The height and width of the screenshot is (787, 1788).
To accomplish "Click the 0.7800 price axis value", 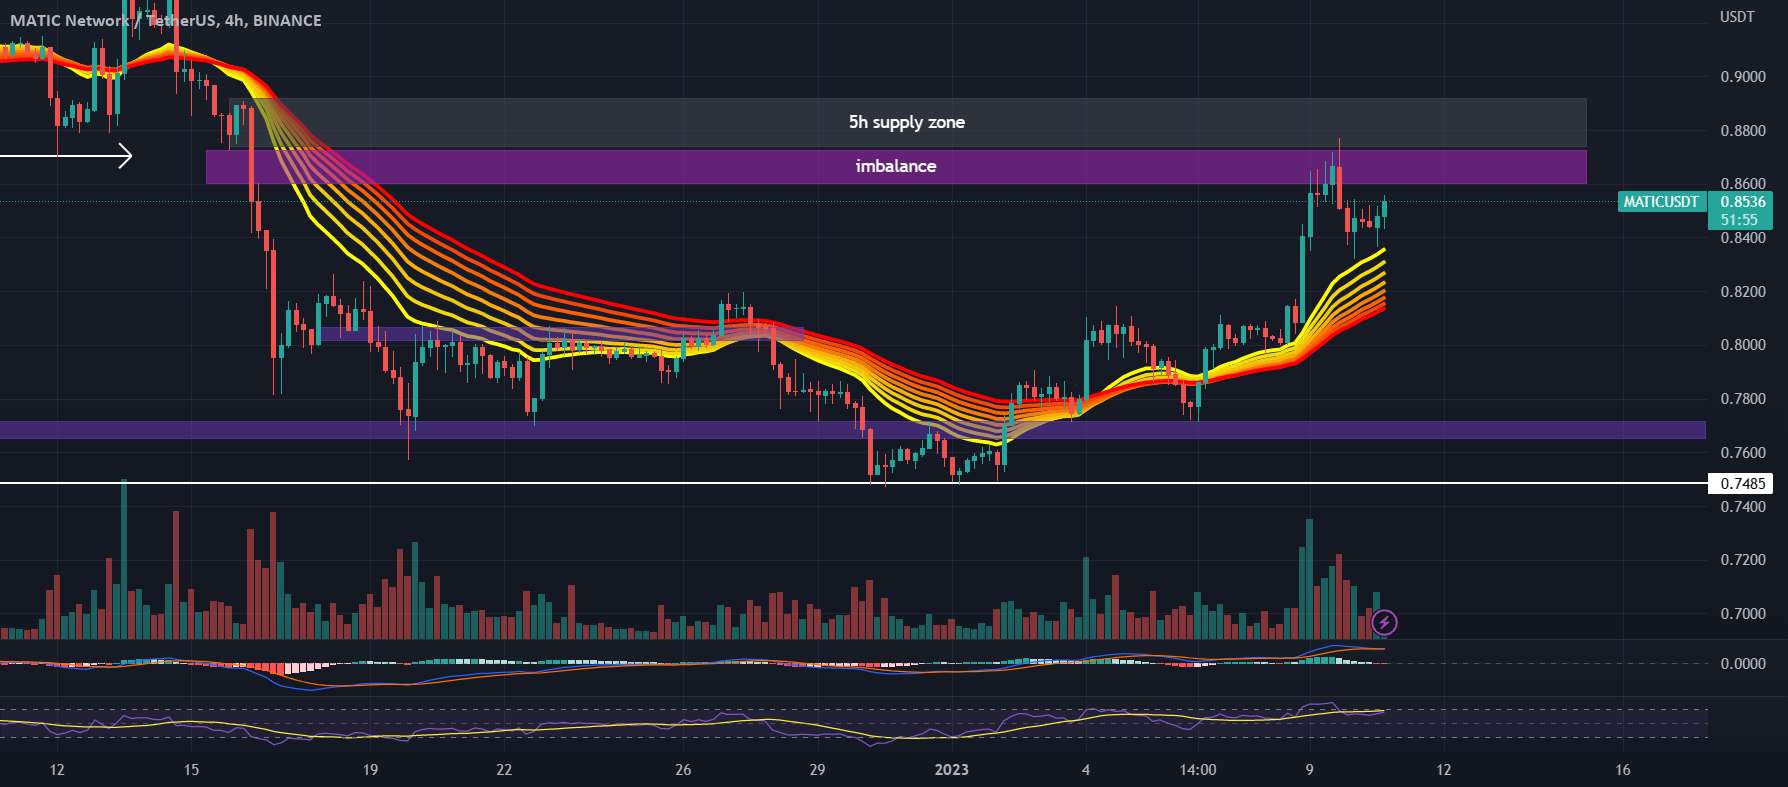I will [1742, 399].
